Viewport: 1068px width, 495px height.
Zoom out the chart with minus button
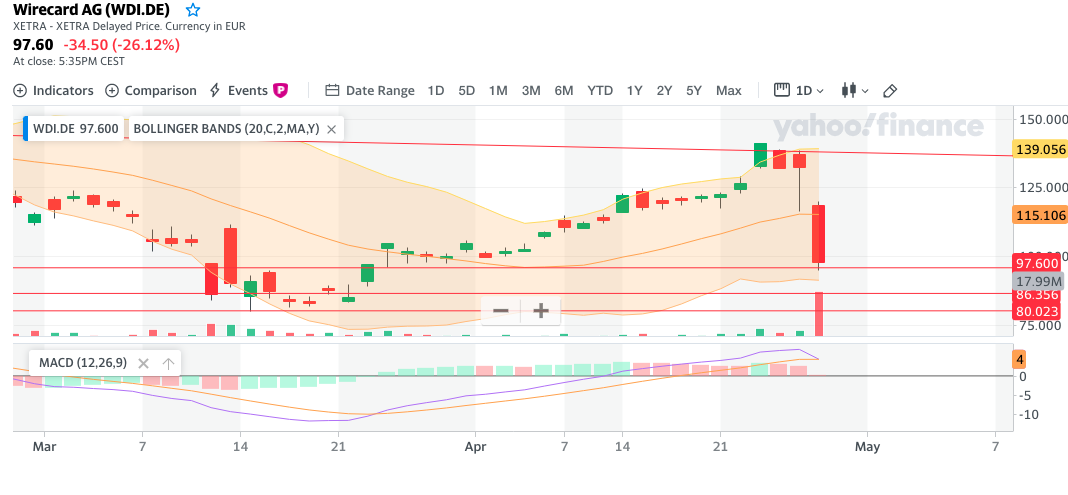click(x=501, y=310)
